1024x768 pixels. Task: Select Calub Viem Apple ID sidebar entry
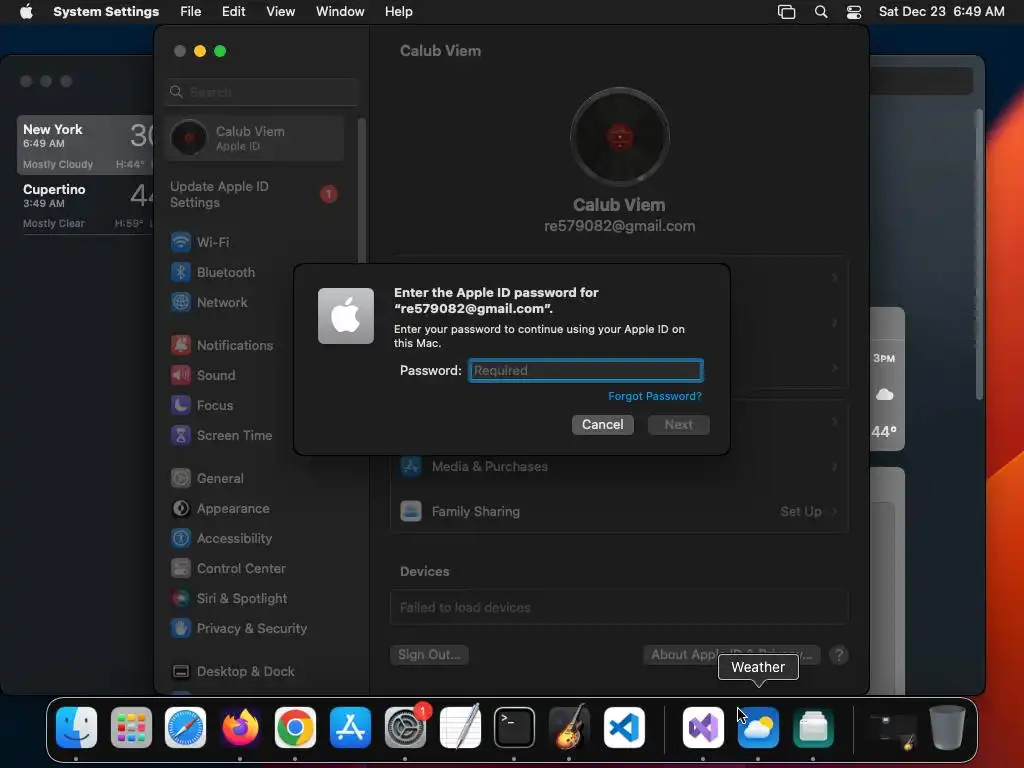(255, 138)
